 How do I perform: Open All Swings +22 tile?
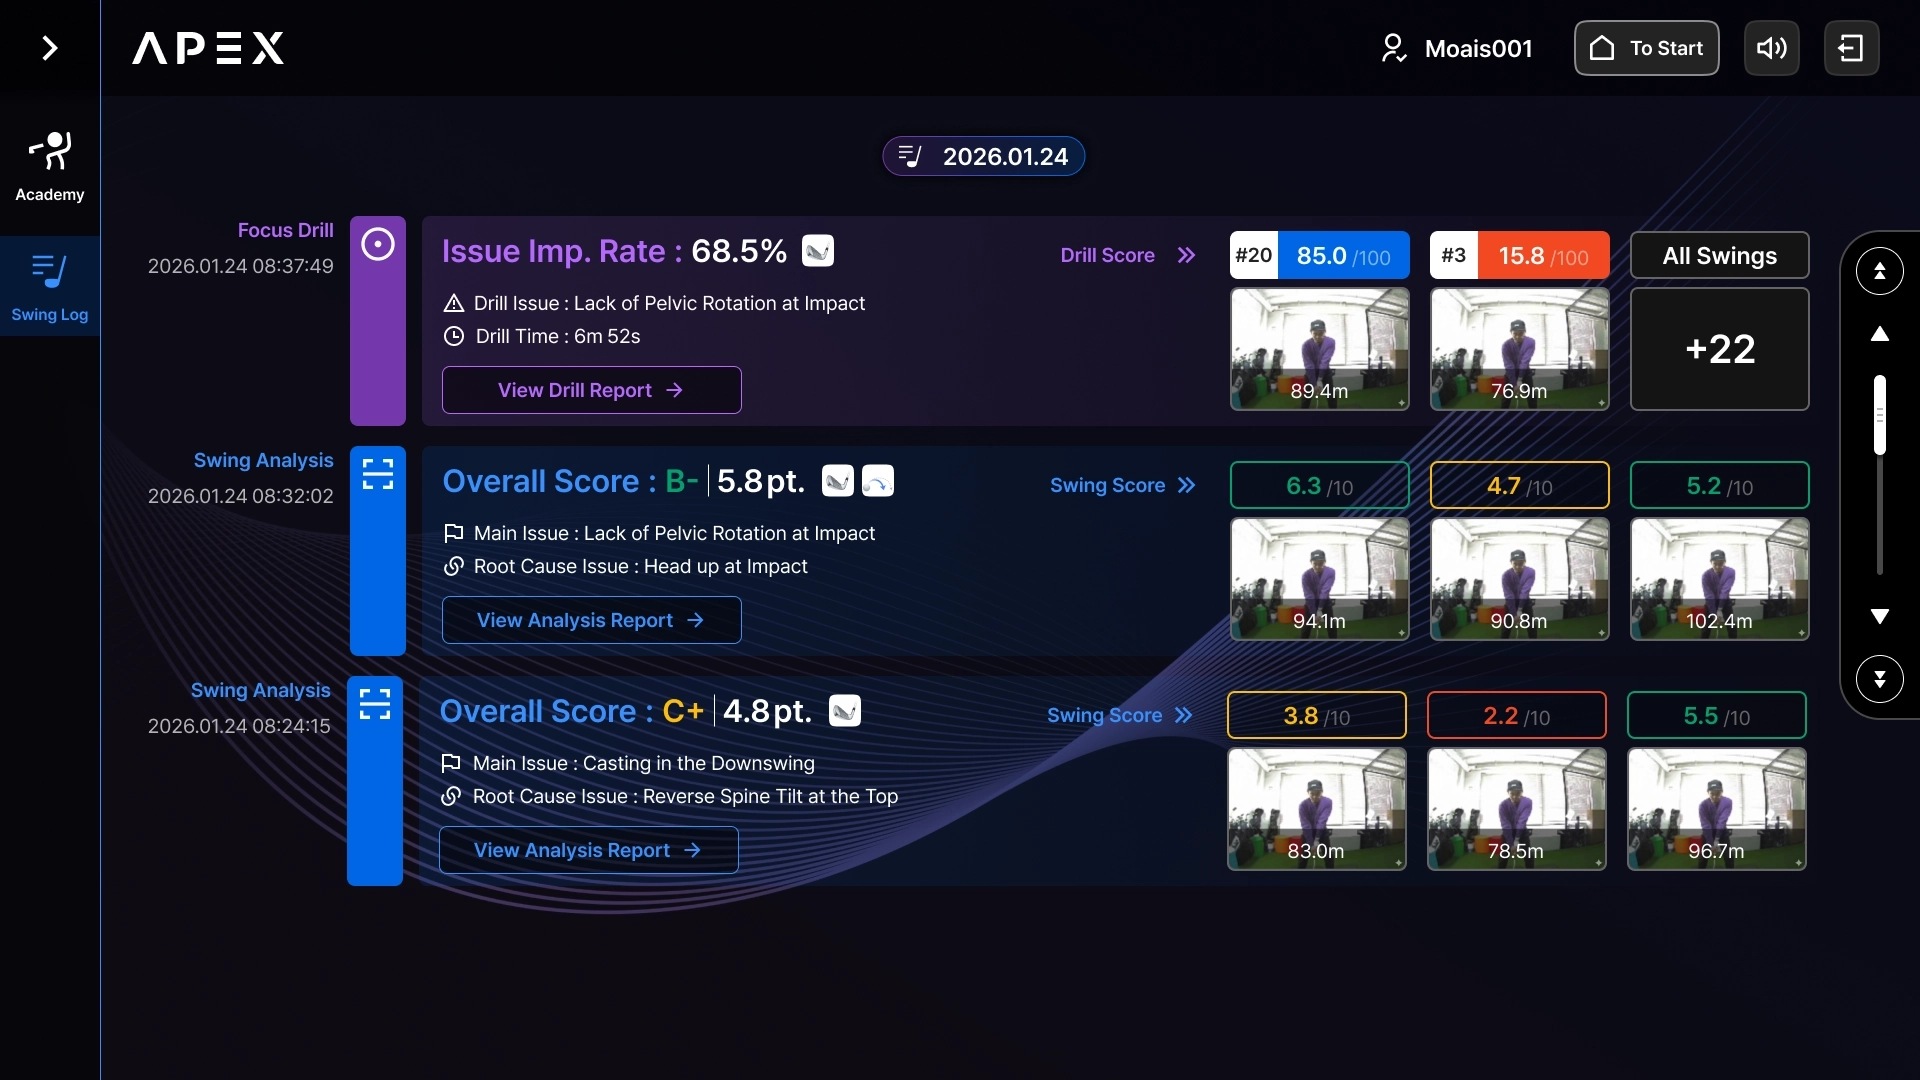[x=1719, y=349]
